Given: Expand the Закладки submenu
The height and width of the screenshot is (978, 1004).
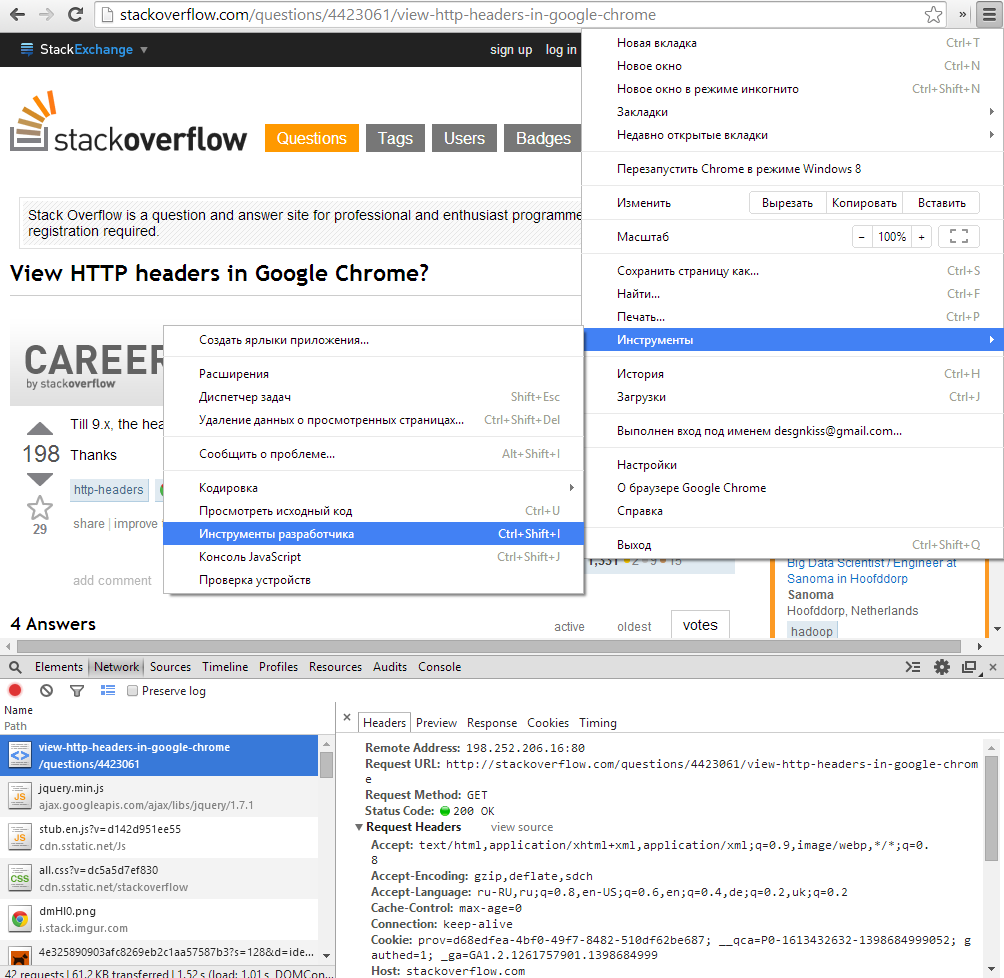Looking at the screenshot, I should pyautogui.click(x=792, y=112).
